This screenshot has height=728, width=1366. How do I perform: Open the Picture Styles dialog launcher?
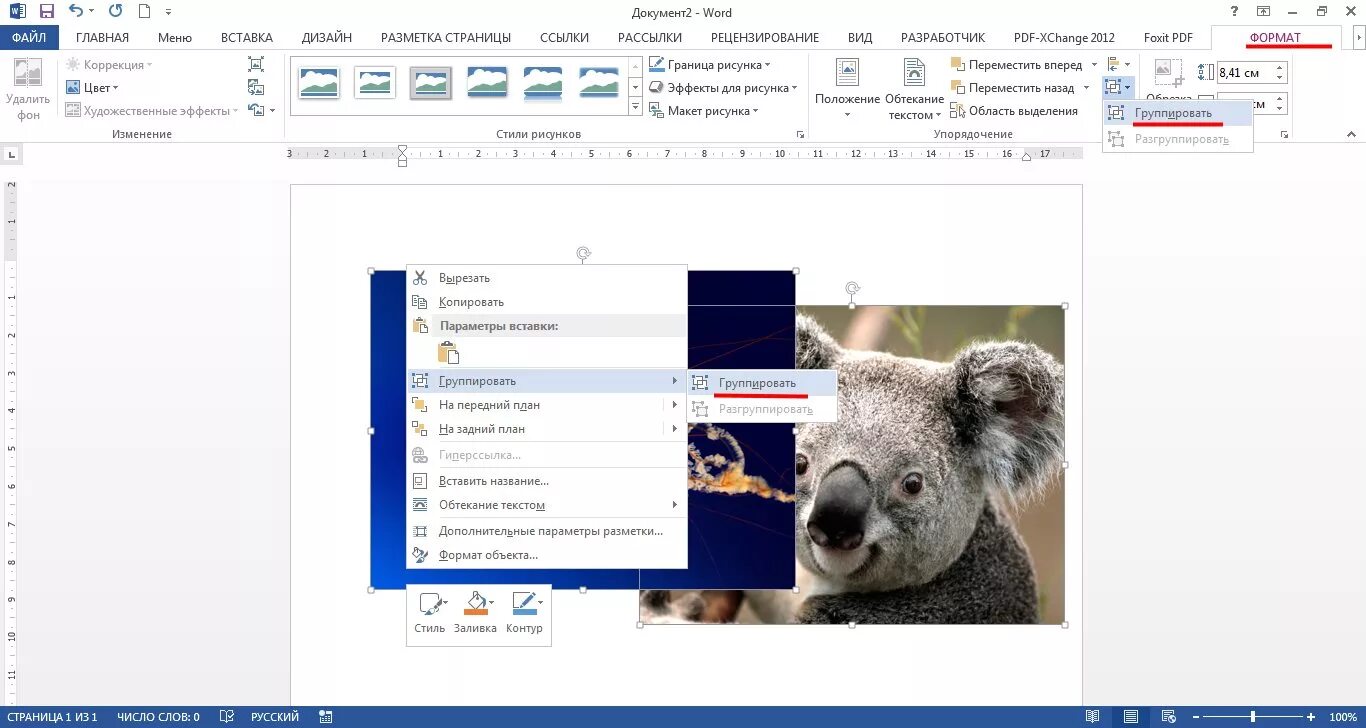pos(800,134)
